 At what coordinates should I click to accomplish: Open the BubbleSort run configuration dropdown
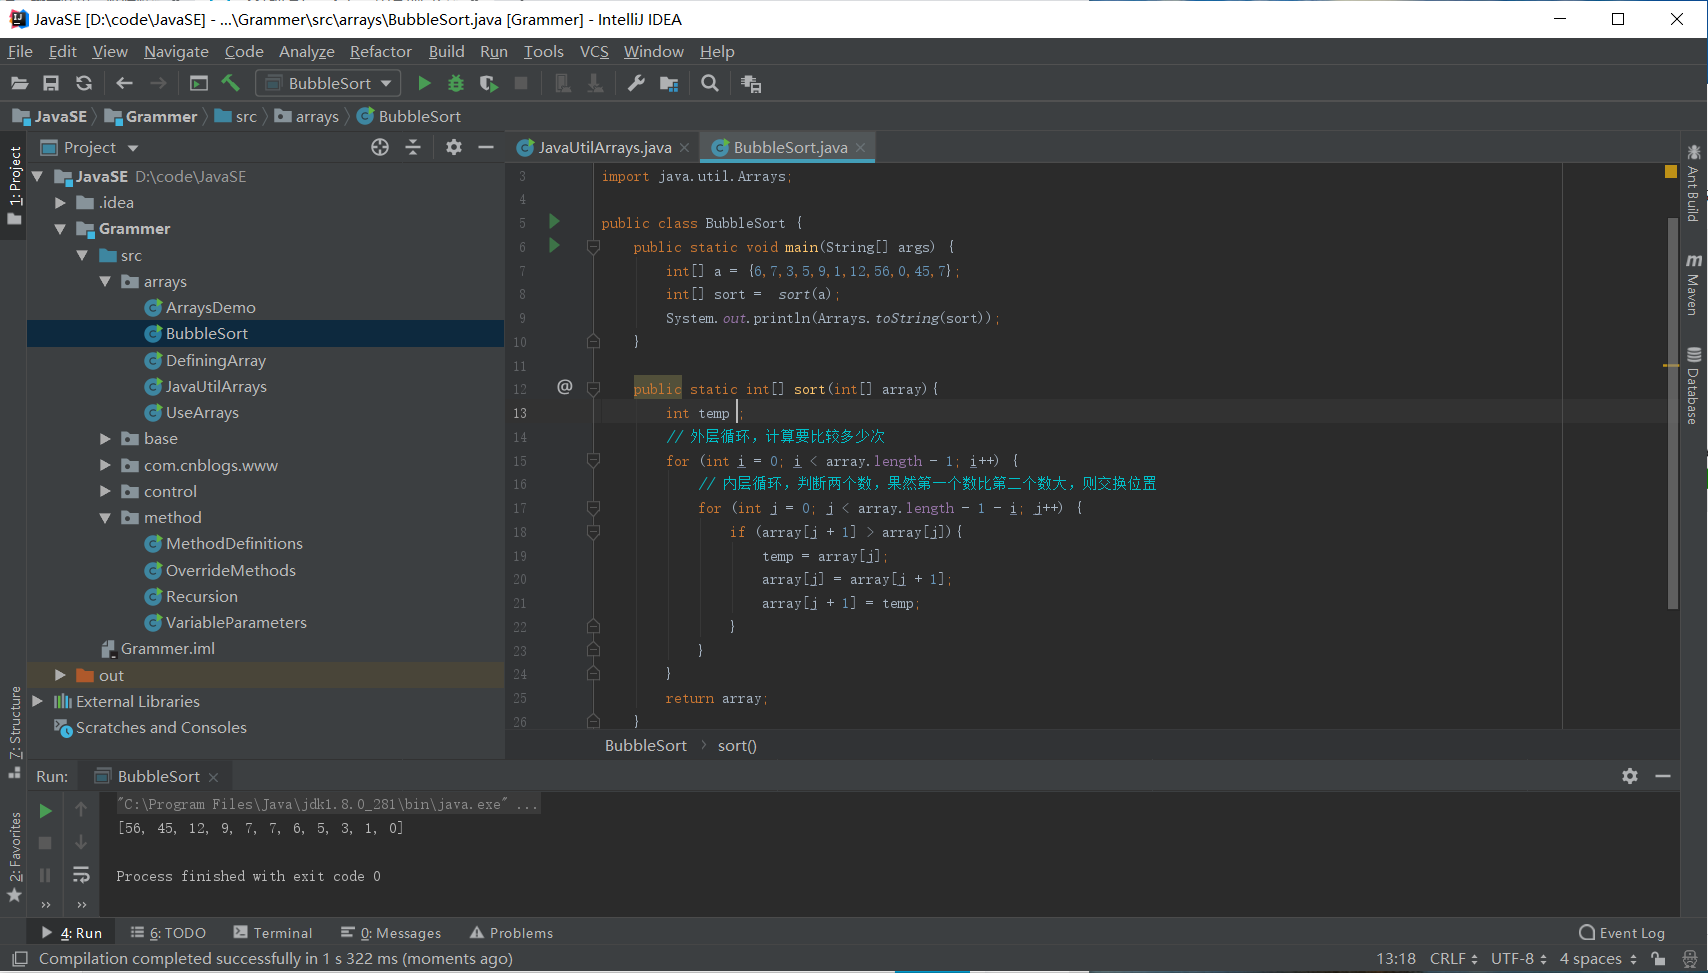click(x=329, y=84)
